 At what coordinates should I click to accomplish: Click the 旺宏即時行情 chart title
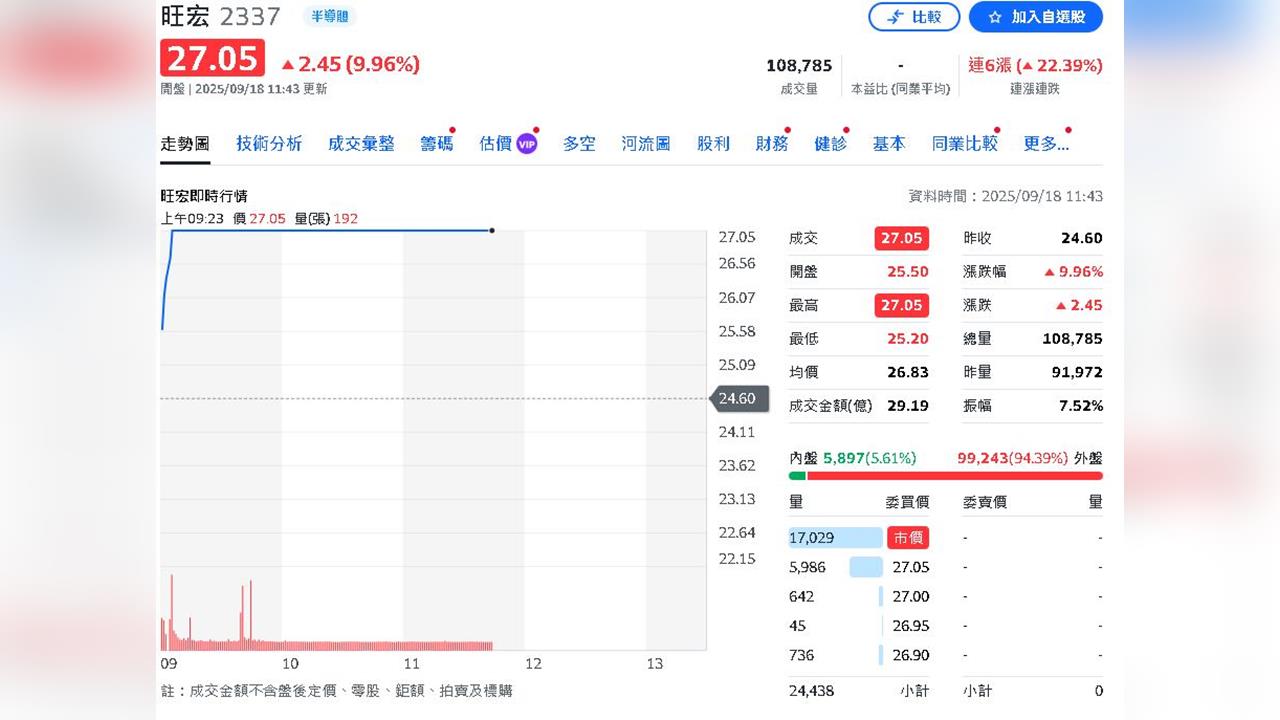tap(205, 196)
